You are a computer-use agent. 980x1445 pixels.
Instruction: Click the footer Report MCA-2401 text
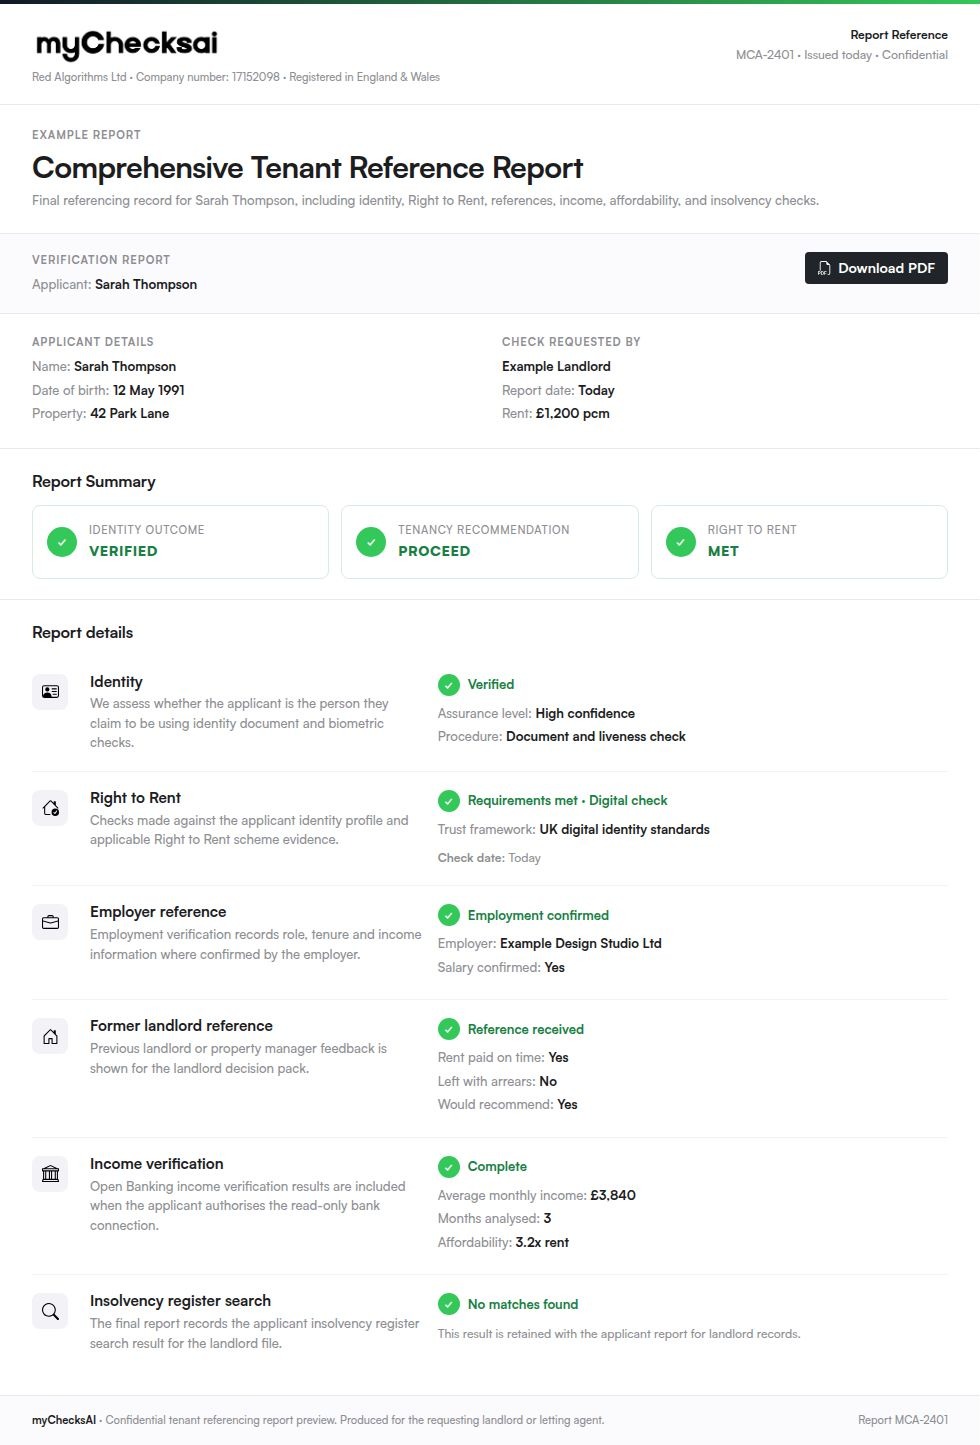903,1420
